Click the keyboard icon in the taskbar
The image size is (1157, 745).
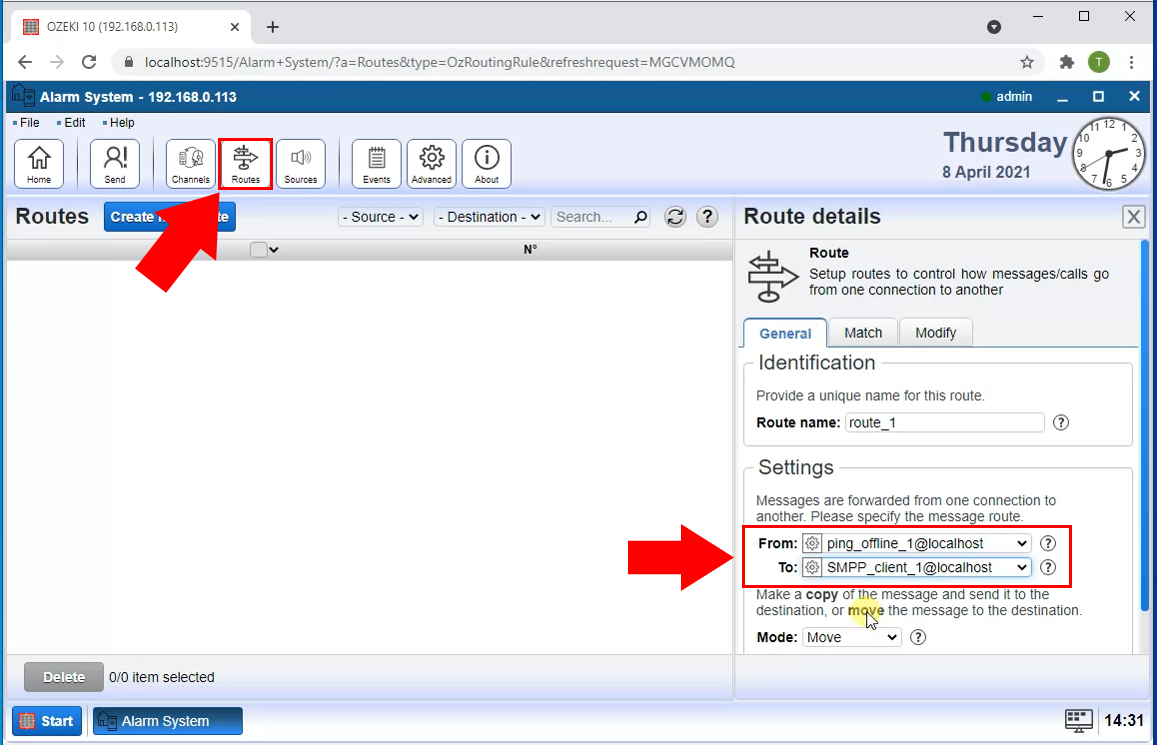tap(1078, 721)
